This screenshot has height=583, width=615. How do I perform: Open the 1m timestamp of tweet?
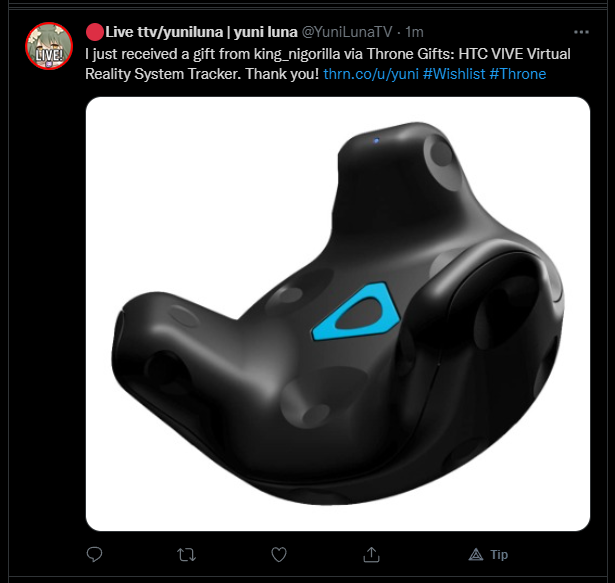coord(414,32)
